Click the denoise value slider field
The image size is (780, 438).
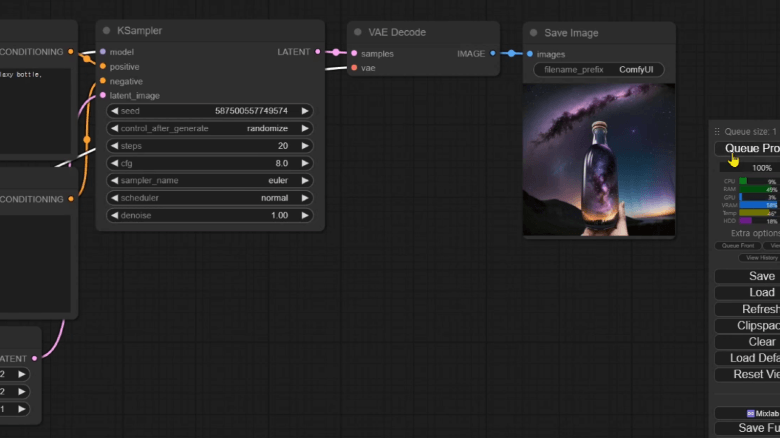pyautogui.click(x=209, y=215)
